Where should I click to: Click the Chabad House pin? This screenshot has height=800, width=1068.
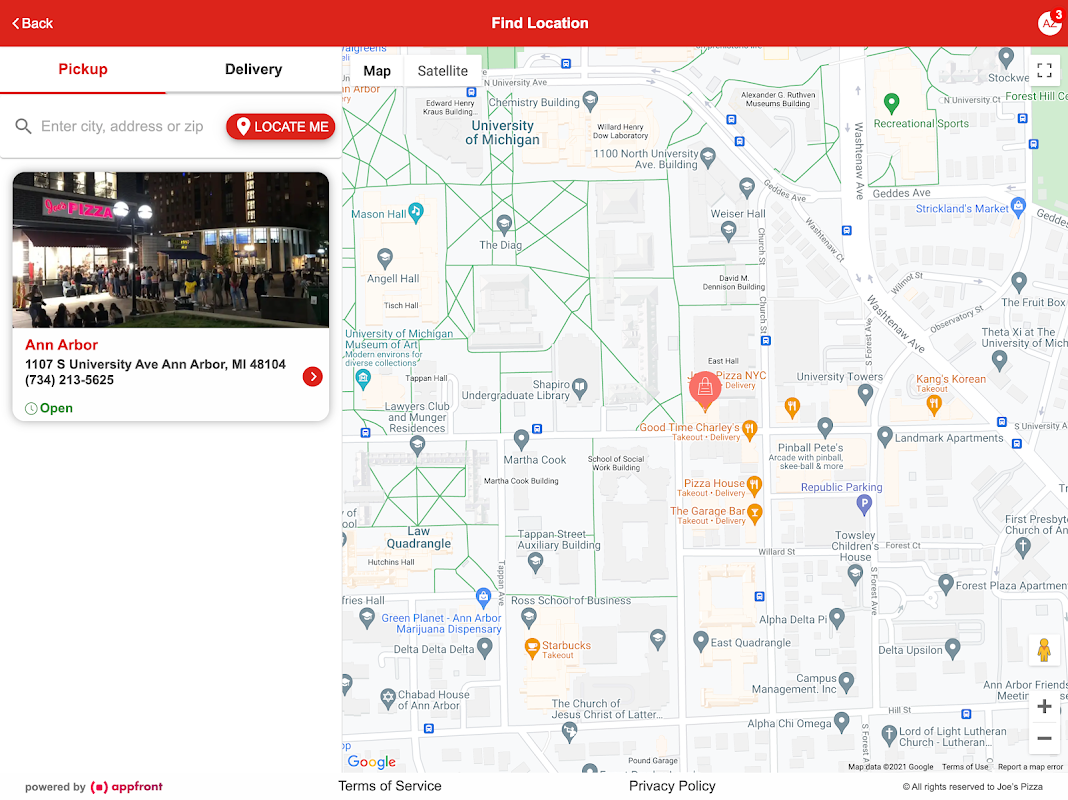[388, 698]
